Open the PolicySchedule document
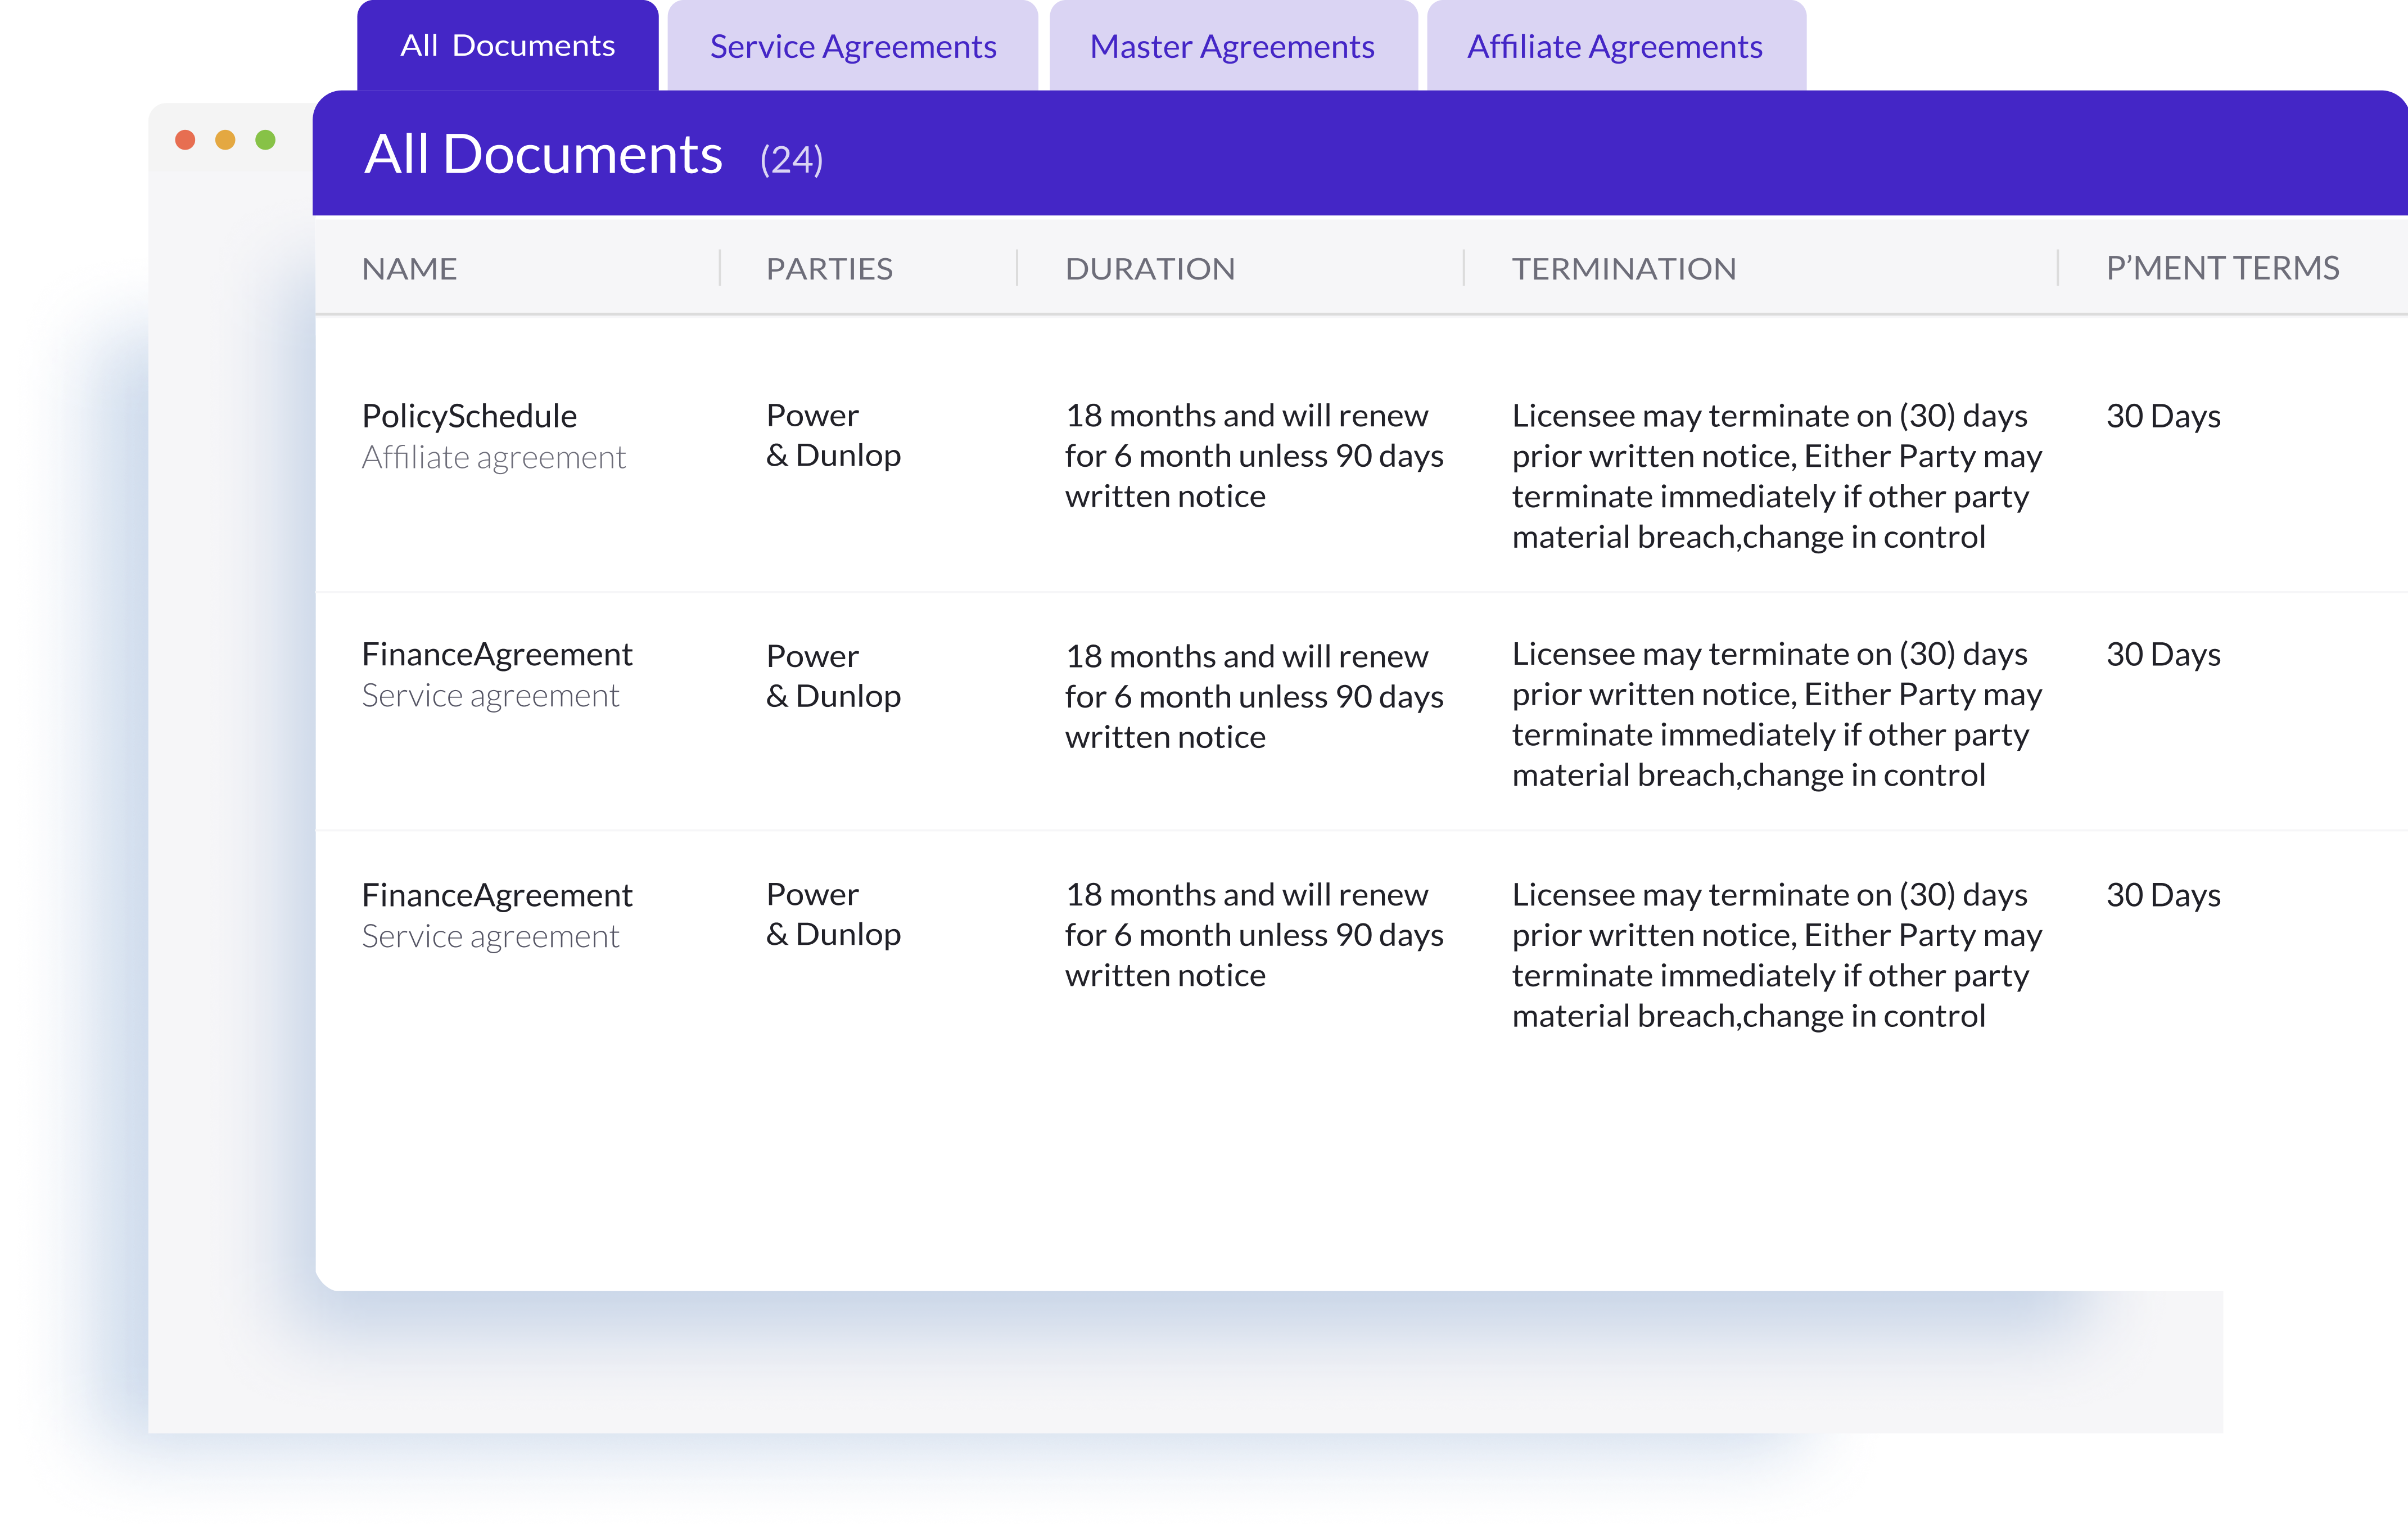The image size is (2408, 1537). 469,416
